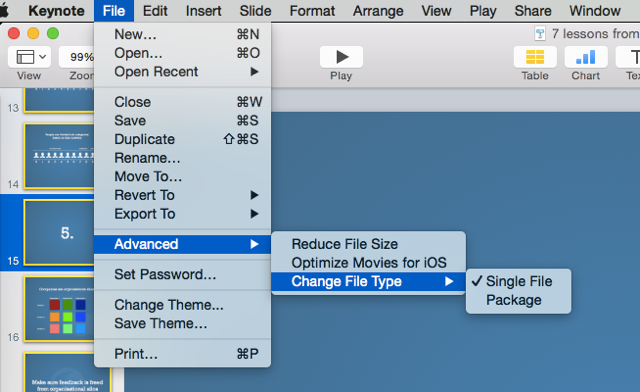Click the green full screen button

tap(53, 33)
